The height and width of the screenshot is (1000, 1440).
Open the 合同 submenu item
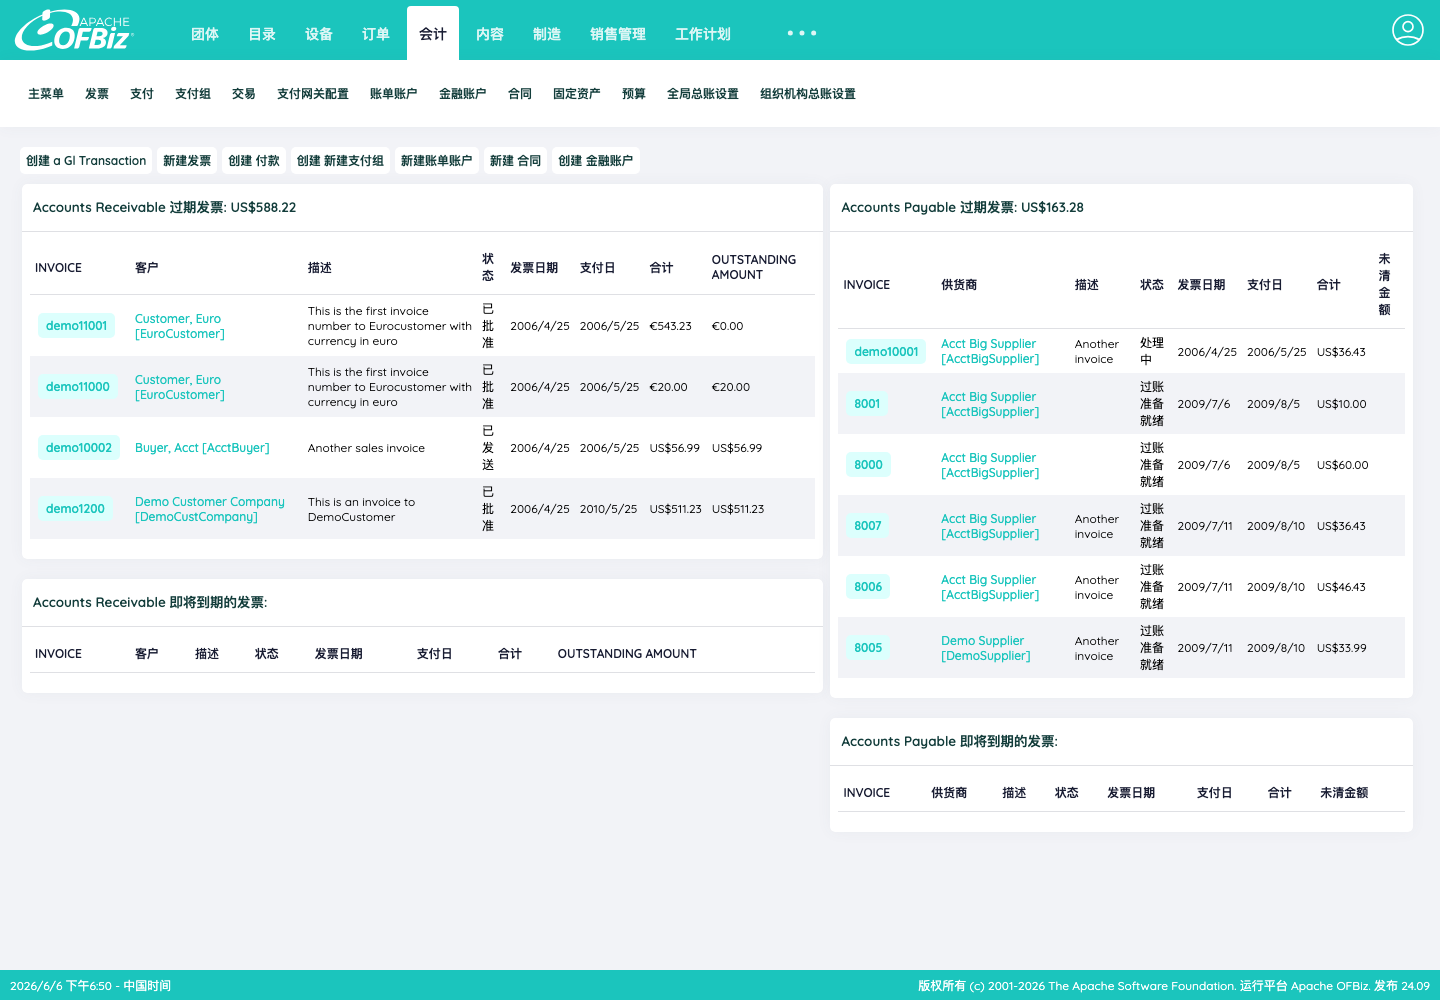520,94
